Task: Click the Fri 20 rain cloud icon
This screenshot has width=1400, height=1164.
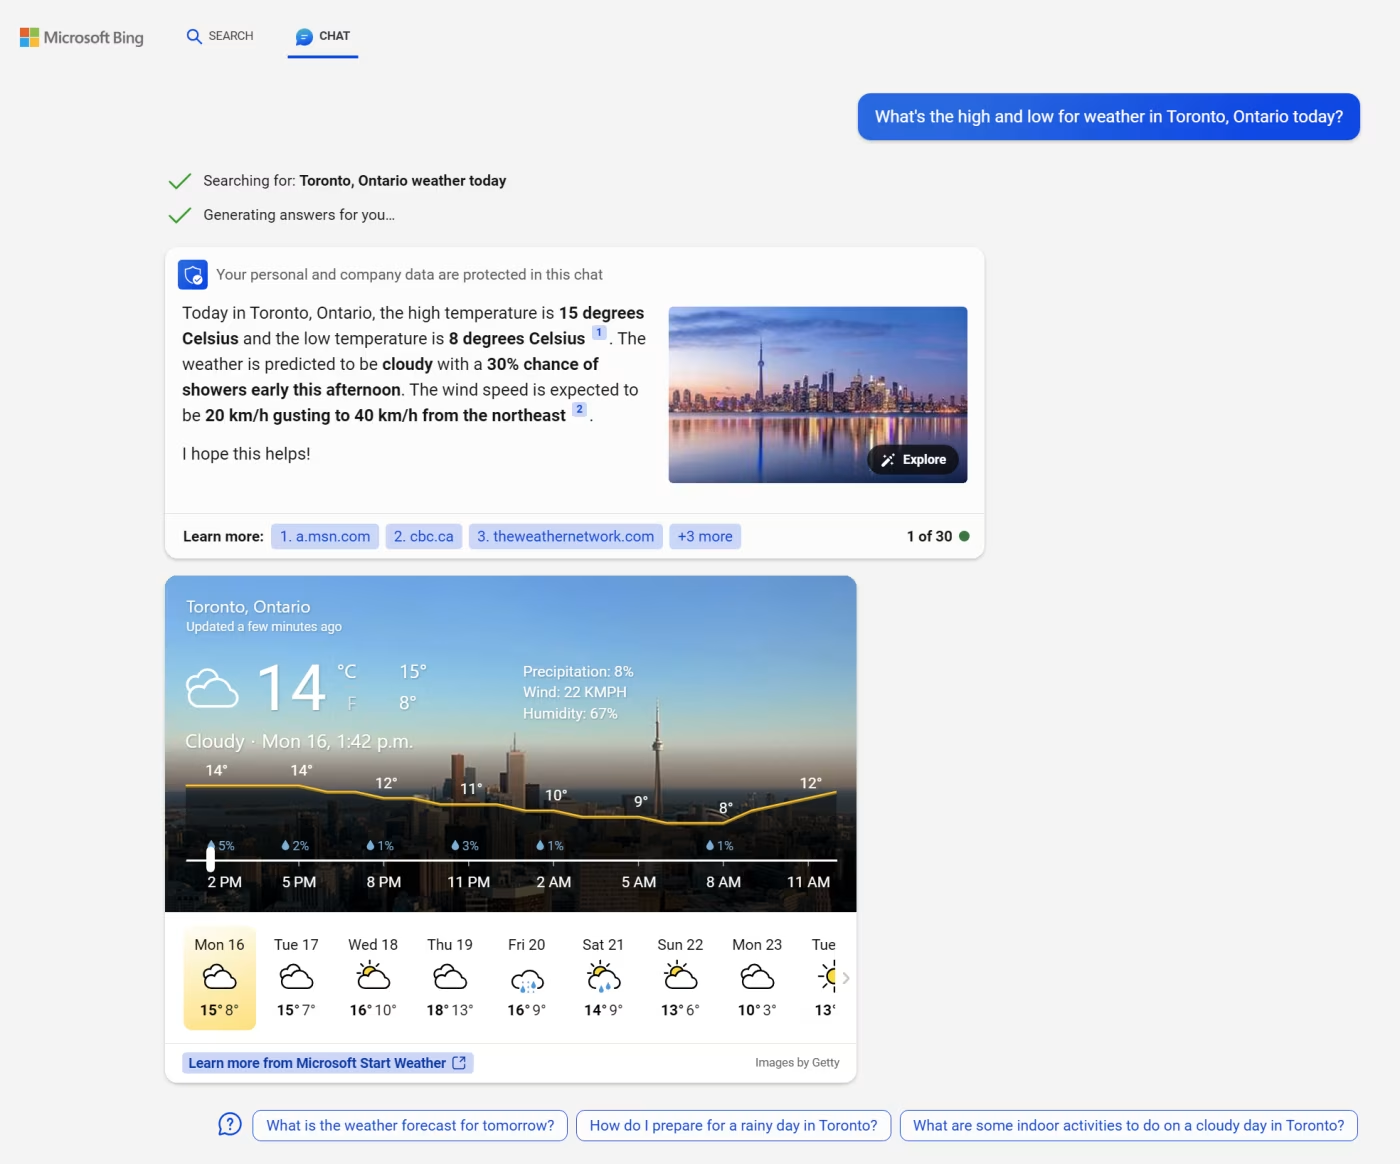Action: (x=527, y=979)
